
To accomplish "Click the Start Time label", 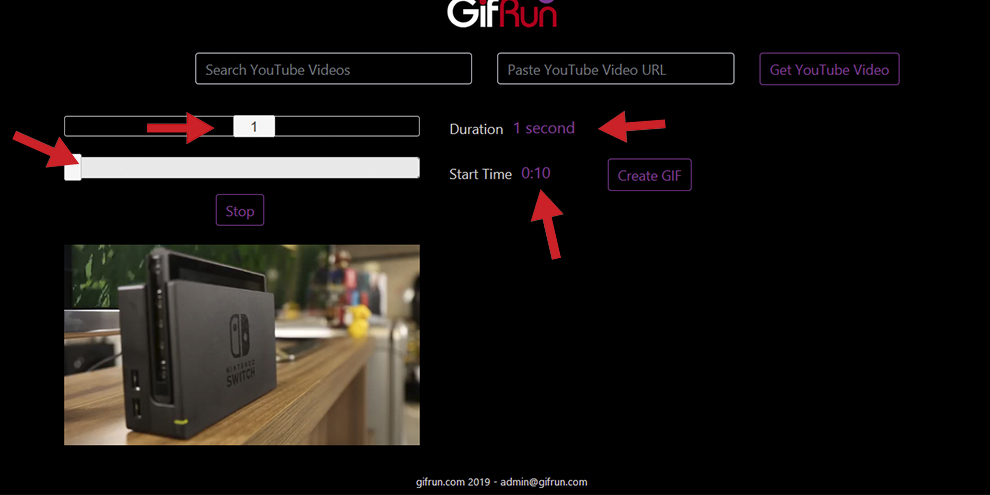I will click(480, 174).
